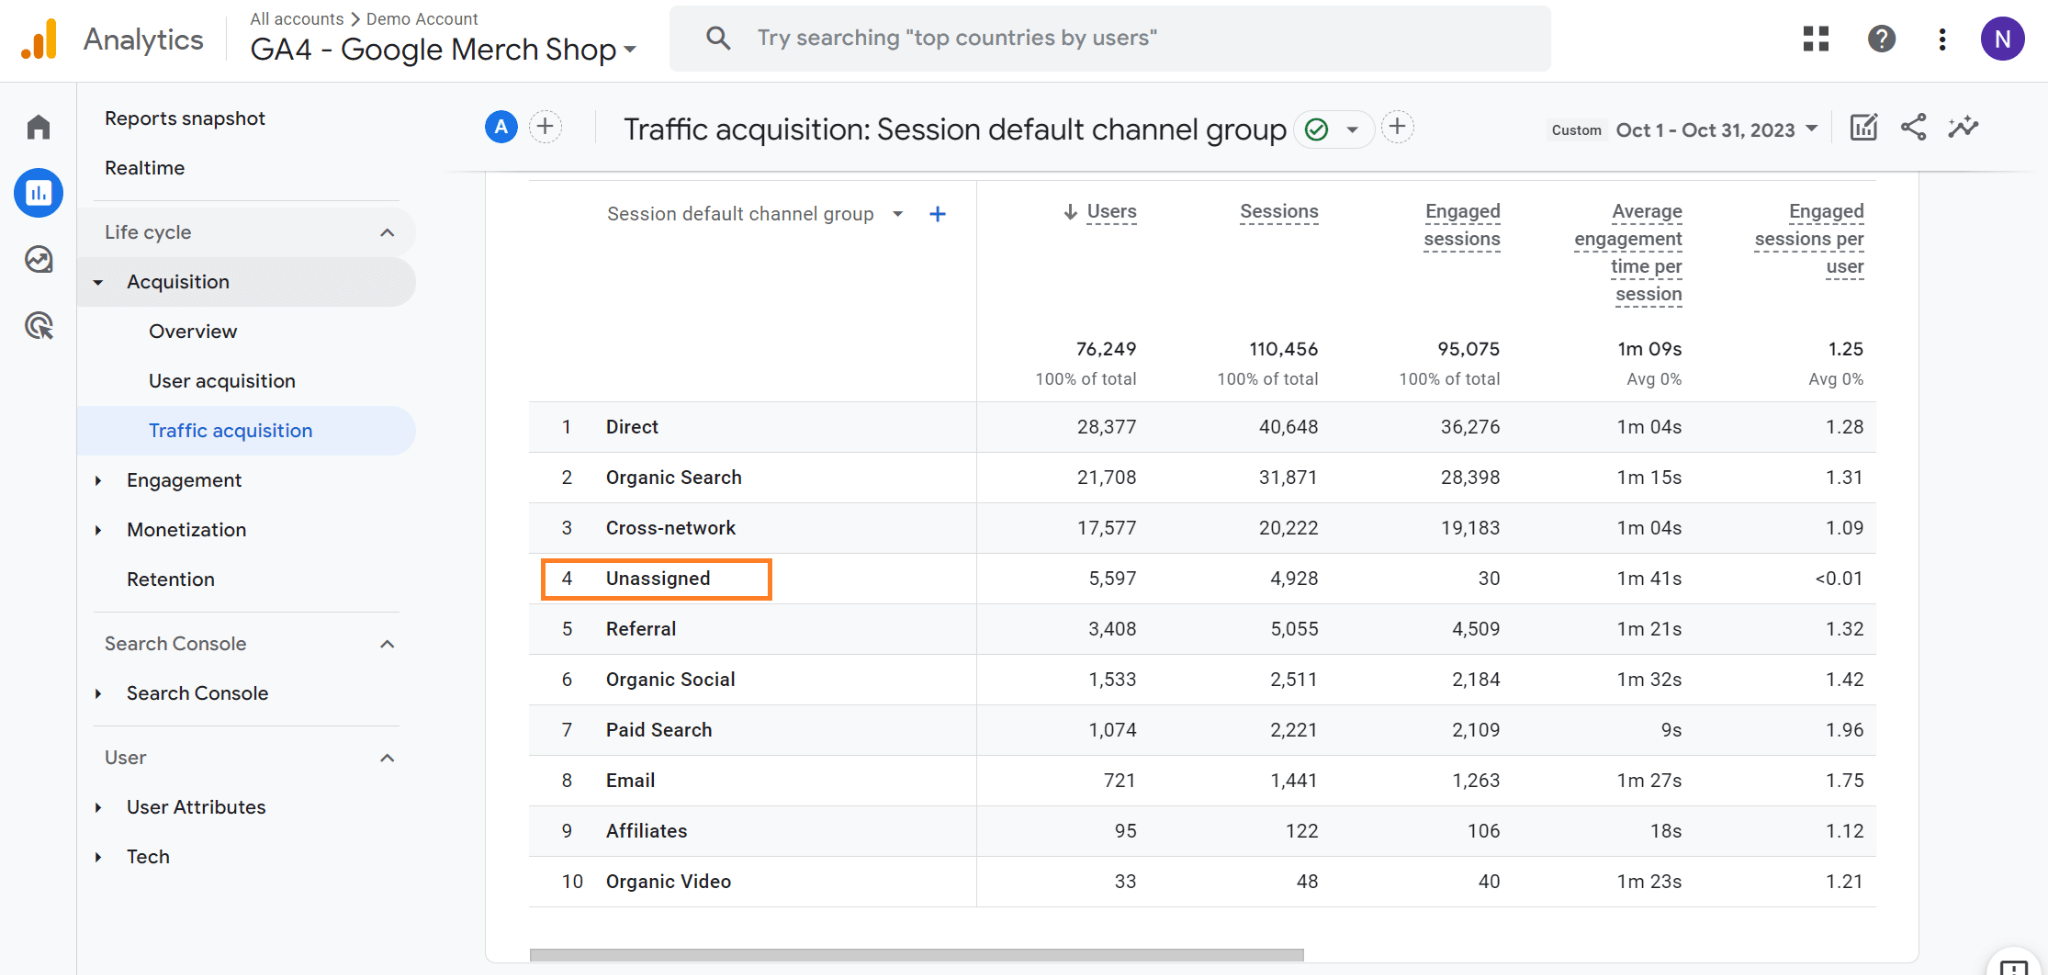The width and height of the screenshot is (2048, 975).
Task: Go to All accounts breadcrumb
Action: [297, 19]
